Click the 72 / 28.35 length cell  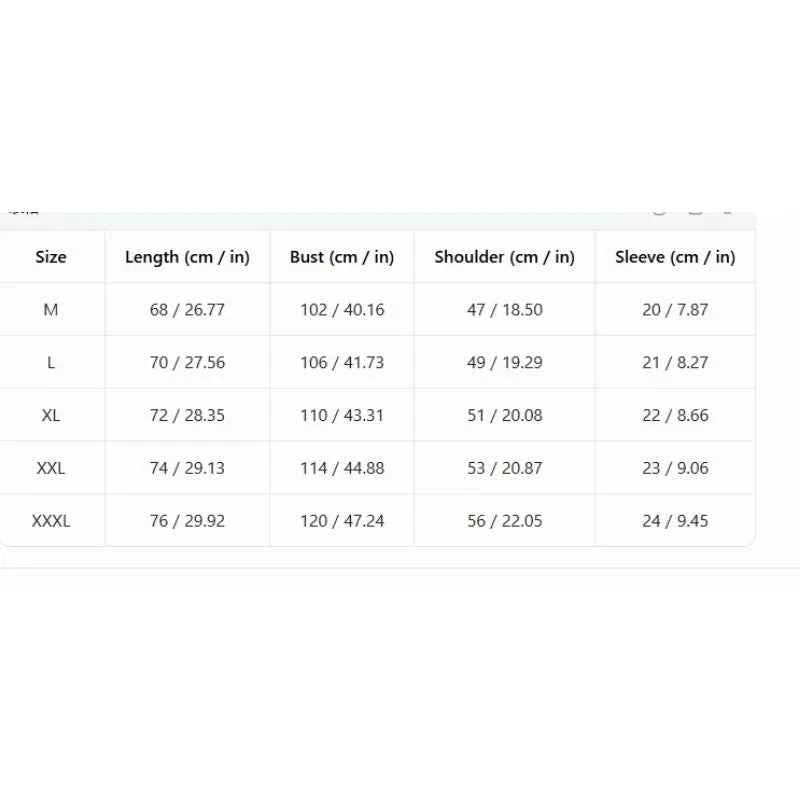coord(187,415)
